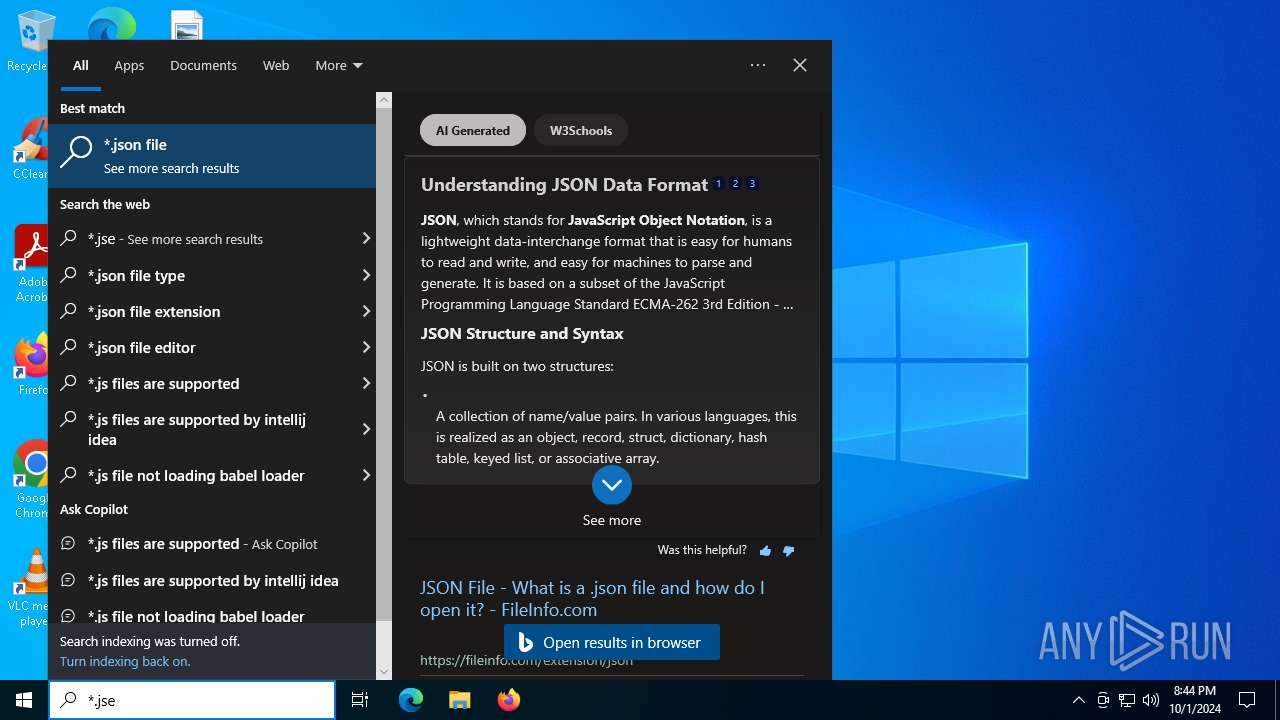Open citation reference 1
Screen dimensions: 1280x720
pyautogui.click(x=718, y=184)
